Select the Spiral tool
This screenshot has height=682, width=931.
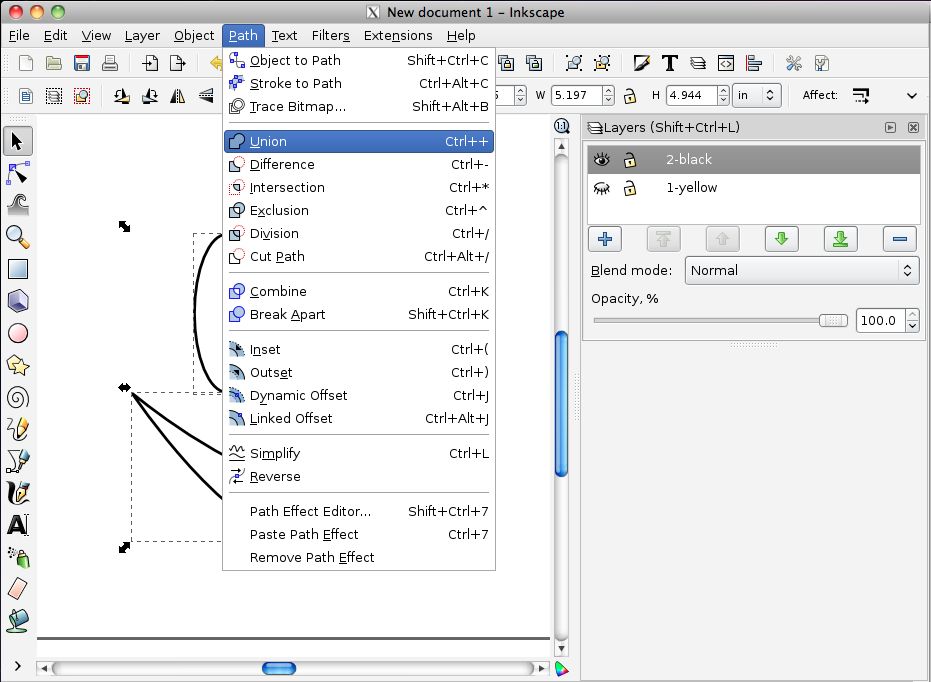click(x=17, y=397)
